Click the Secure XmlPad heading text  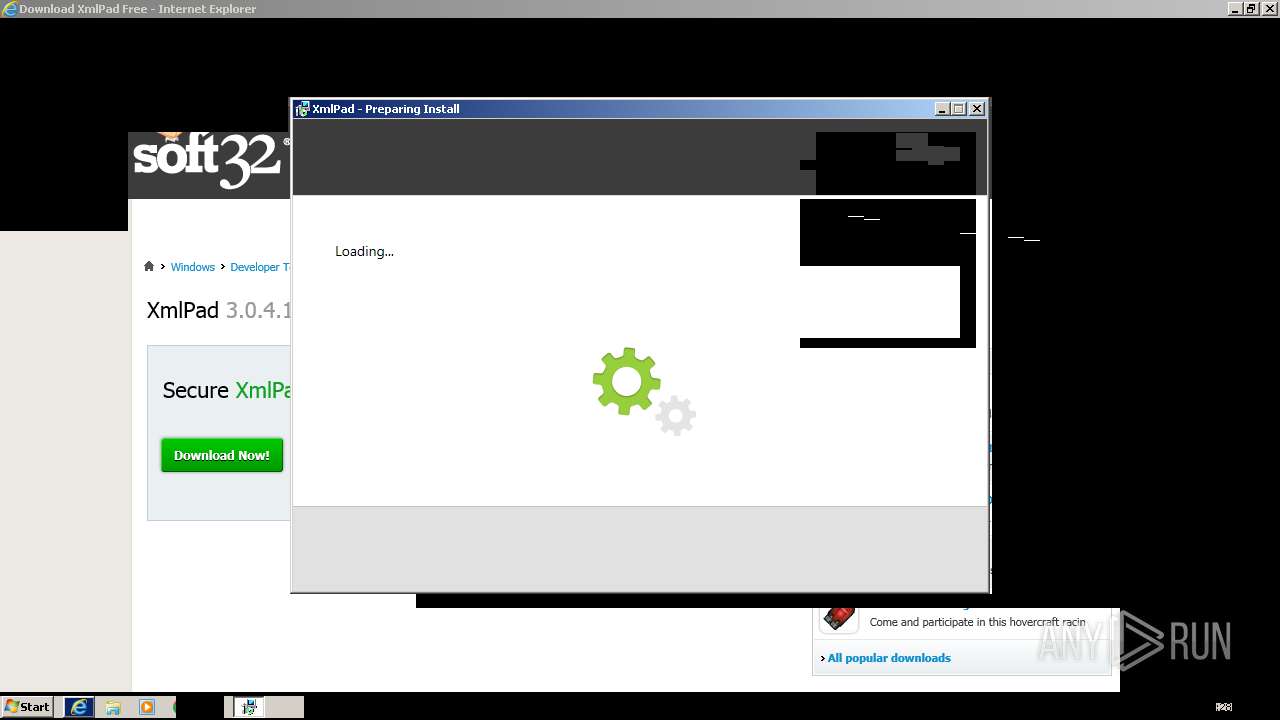point(226,390)
